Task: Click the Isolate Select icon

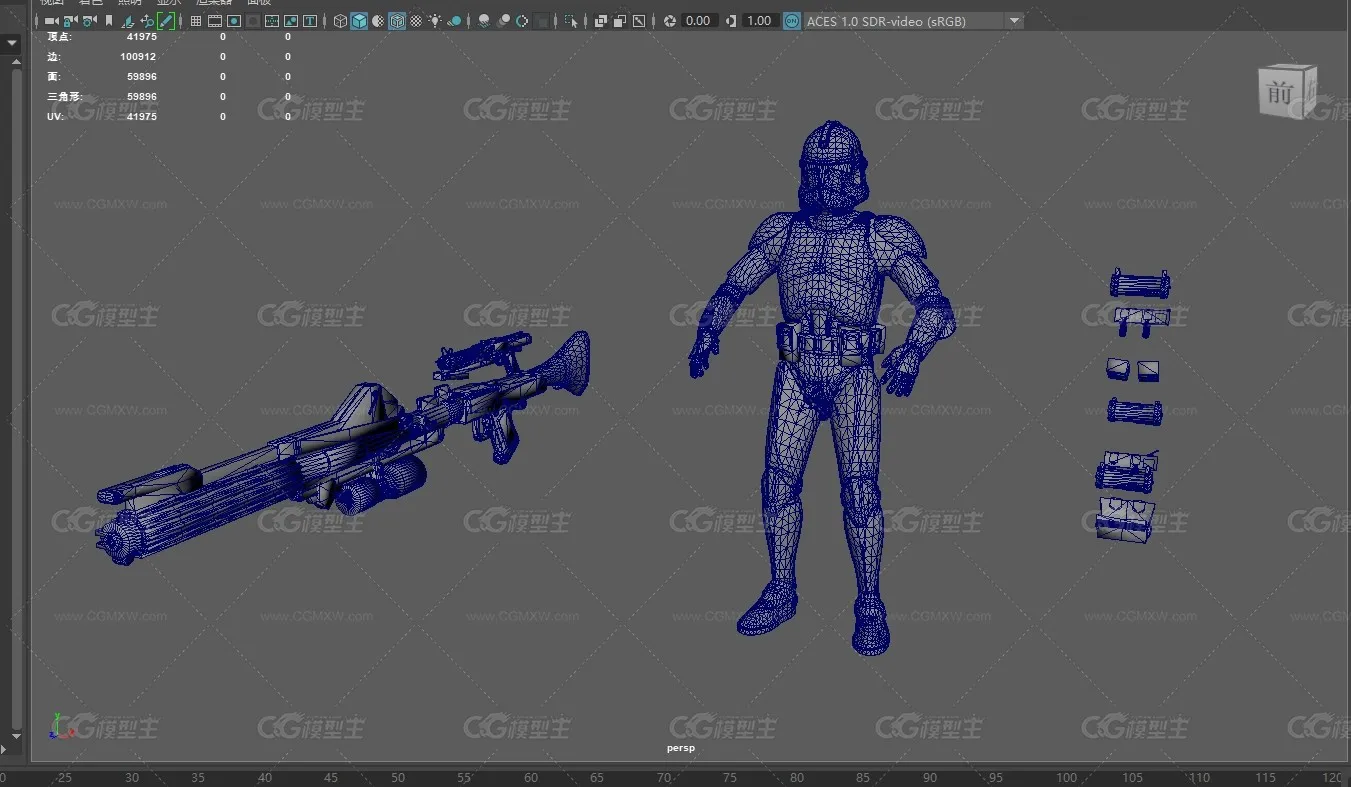Action: (x=571, y=20)
